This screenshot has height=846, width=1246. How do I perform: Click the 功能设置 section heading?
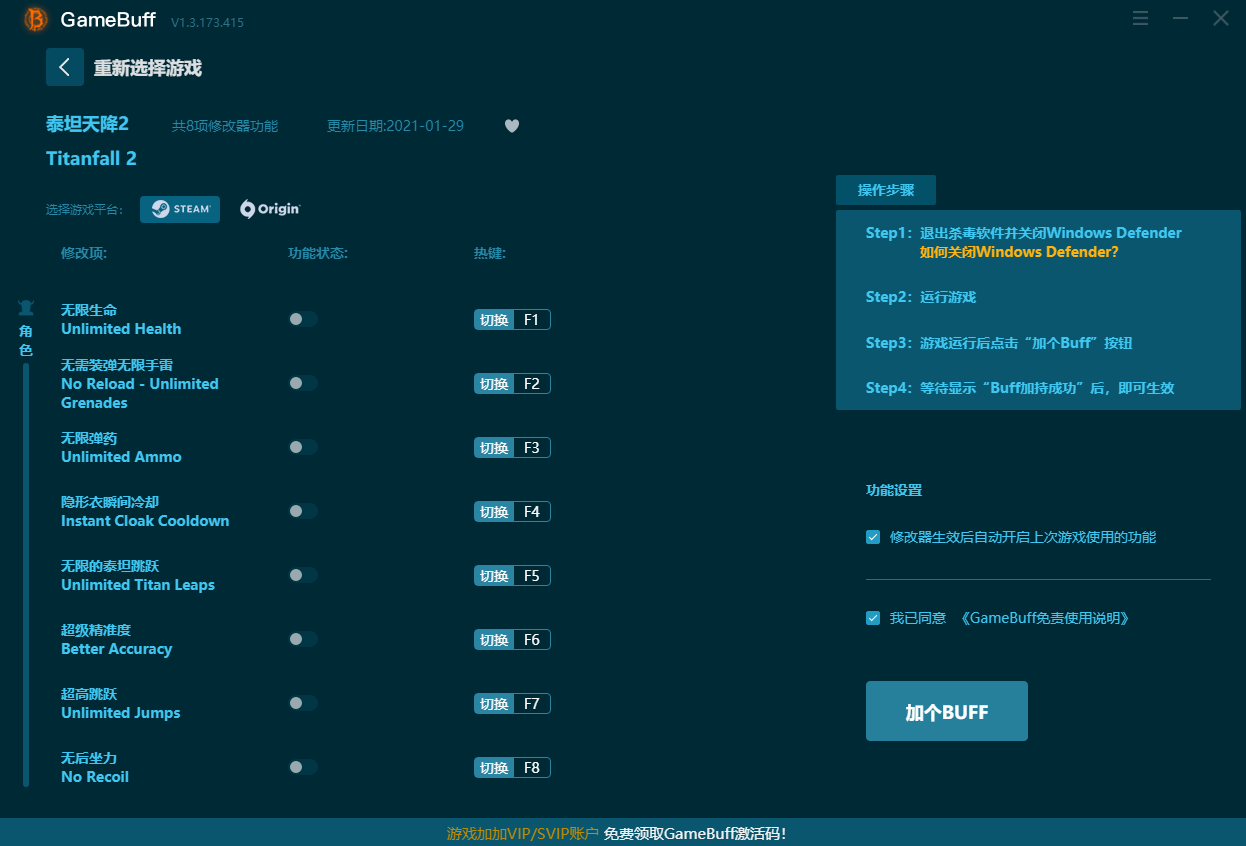[x=894, y=490]
